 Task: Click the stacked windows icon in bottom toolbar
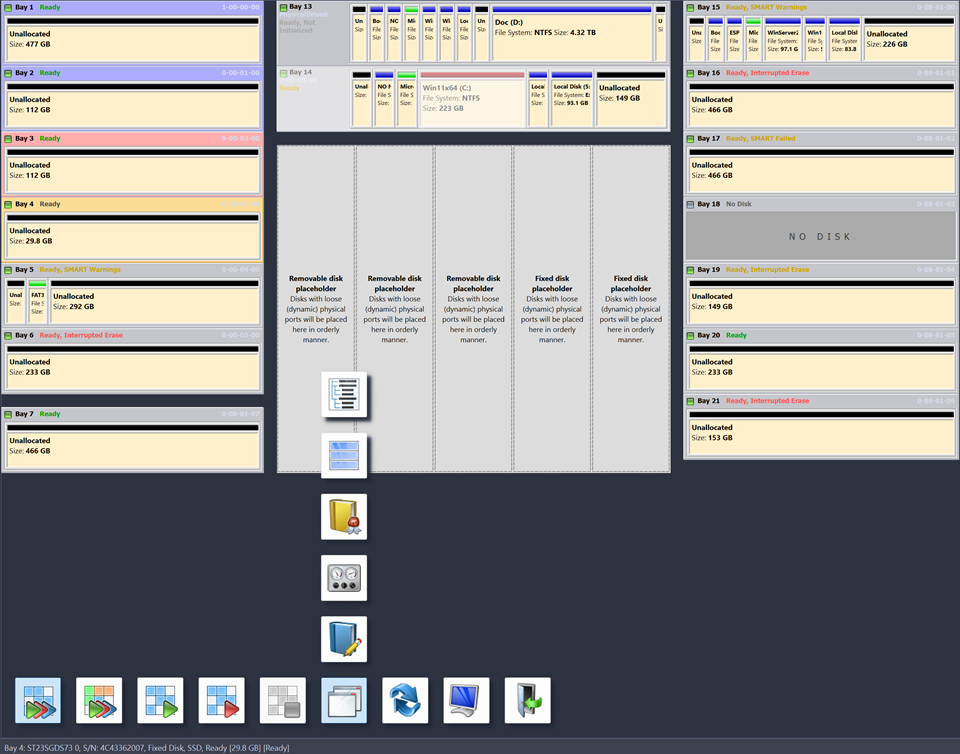(x=343, y=700)
